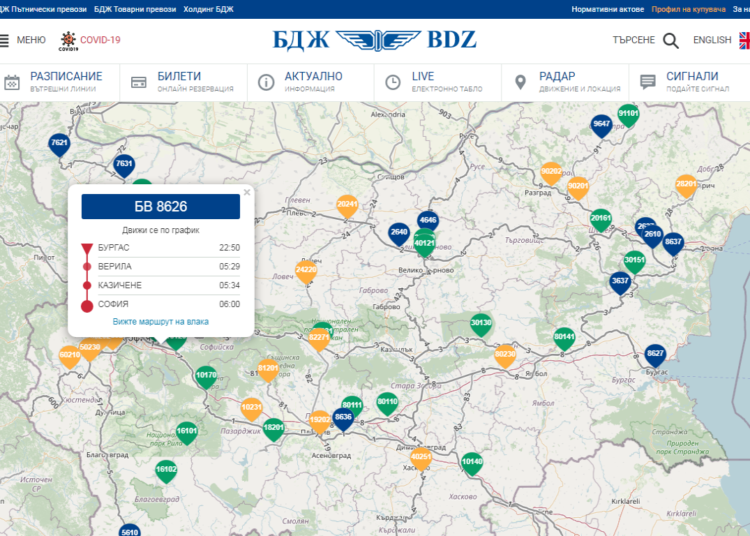
Task: Click train marker 7621
Action: [59, 144]
